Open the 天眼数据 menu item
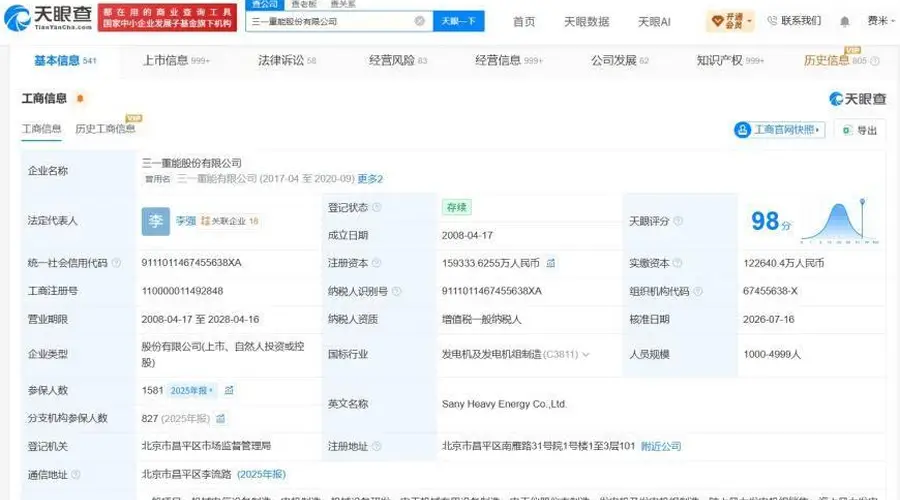Viewport: 900px width, 500px height. pos(586,22)
